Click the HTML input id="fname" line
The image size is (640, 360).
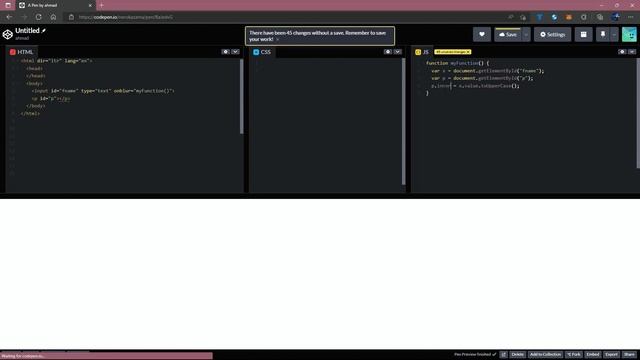103,91
